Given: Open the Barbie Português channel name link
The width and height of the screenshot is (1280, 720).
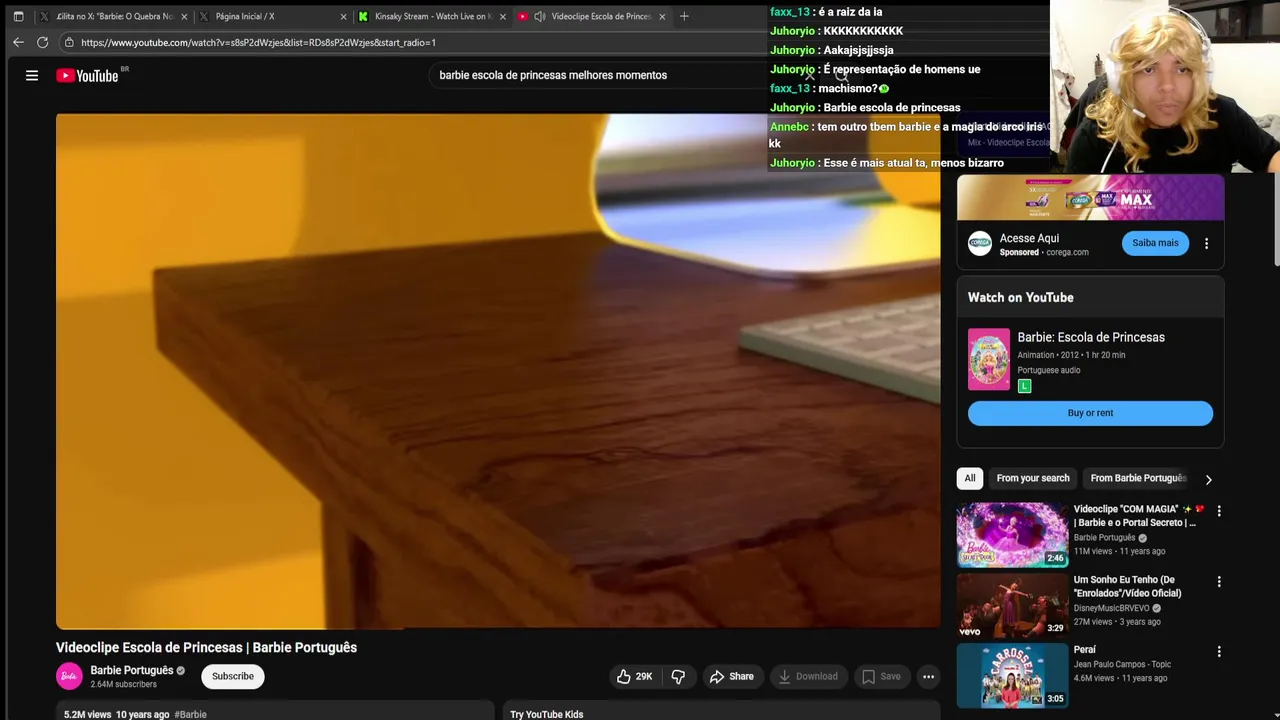Looking at the screenshot, I should click(132, 670).
